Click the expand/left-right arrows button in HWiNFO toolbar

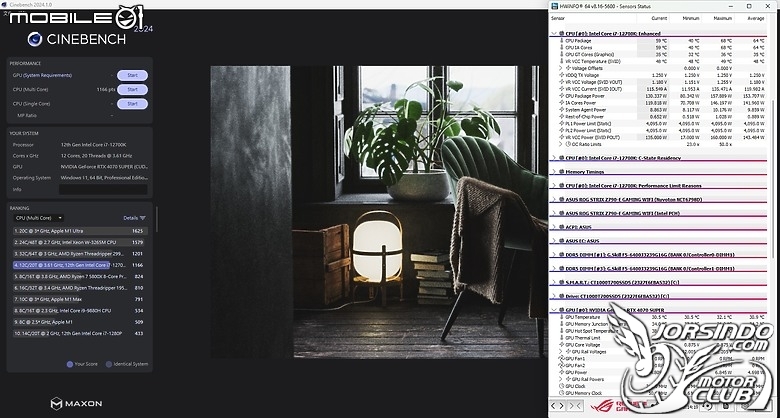click(557, 406)
